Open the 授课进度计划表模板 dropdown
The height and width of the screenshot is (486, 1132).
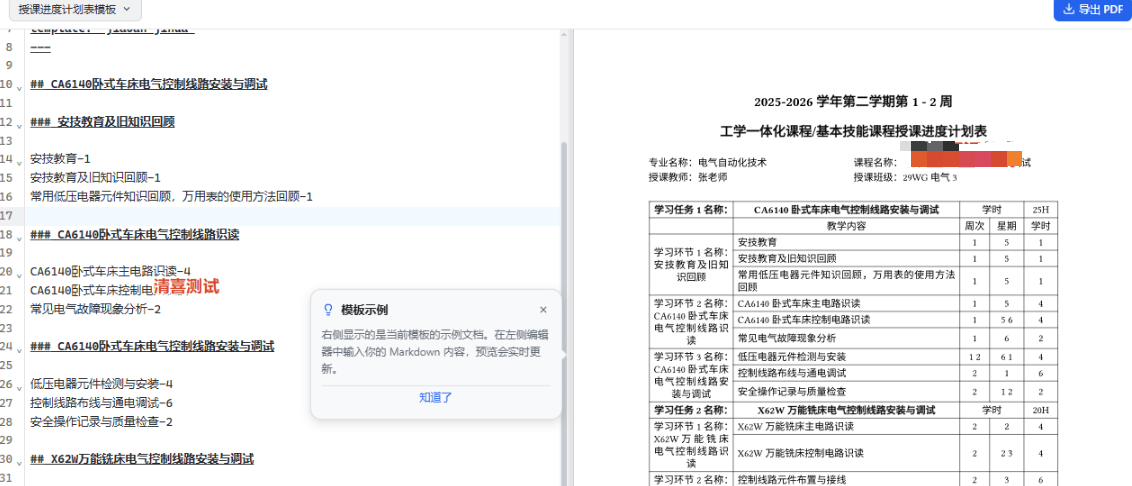click(74, 9)
